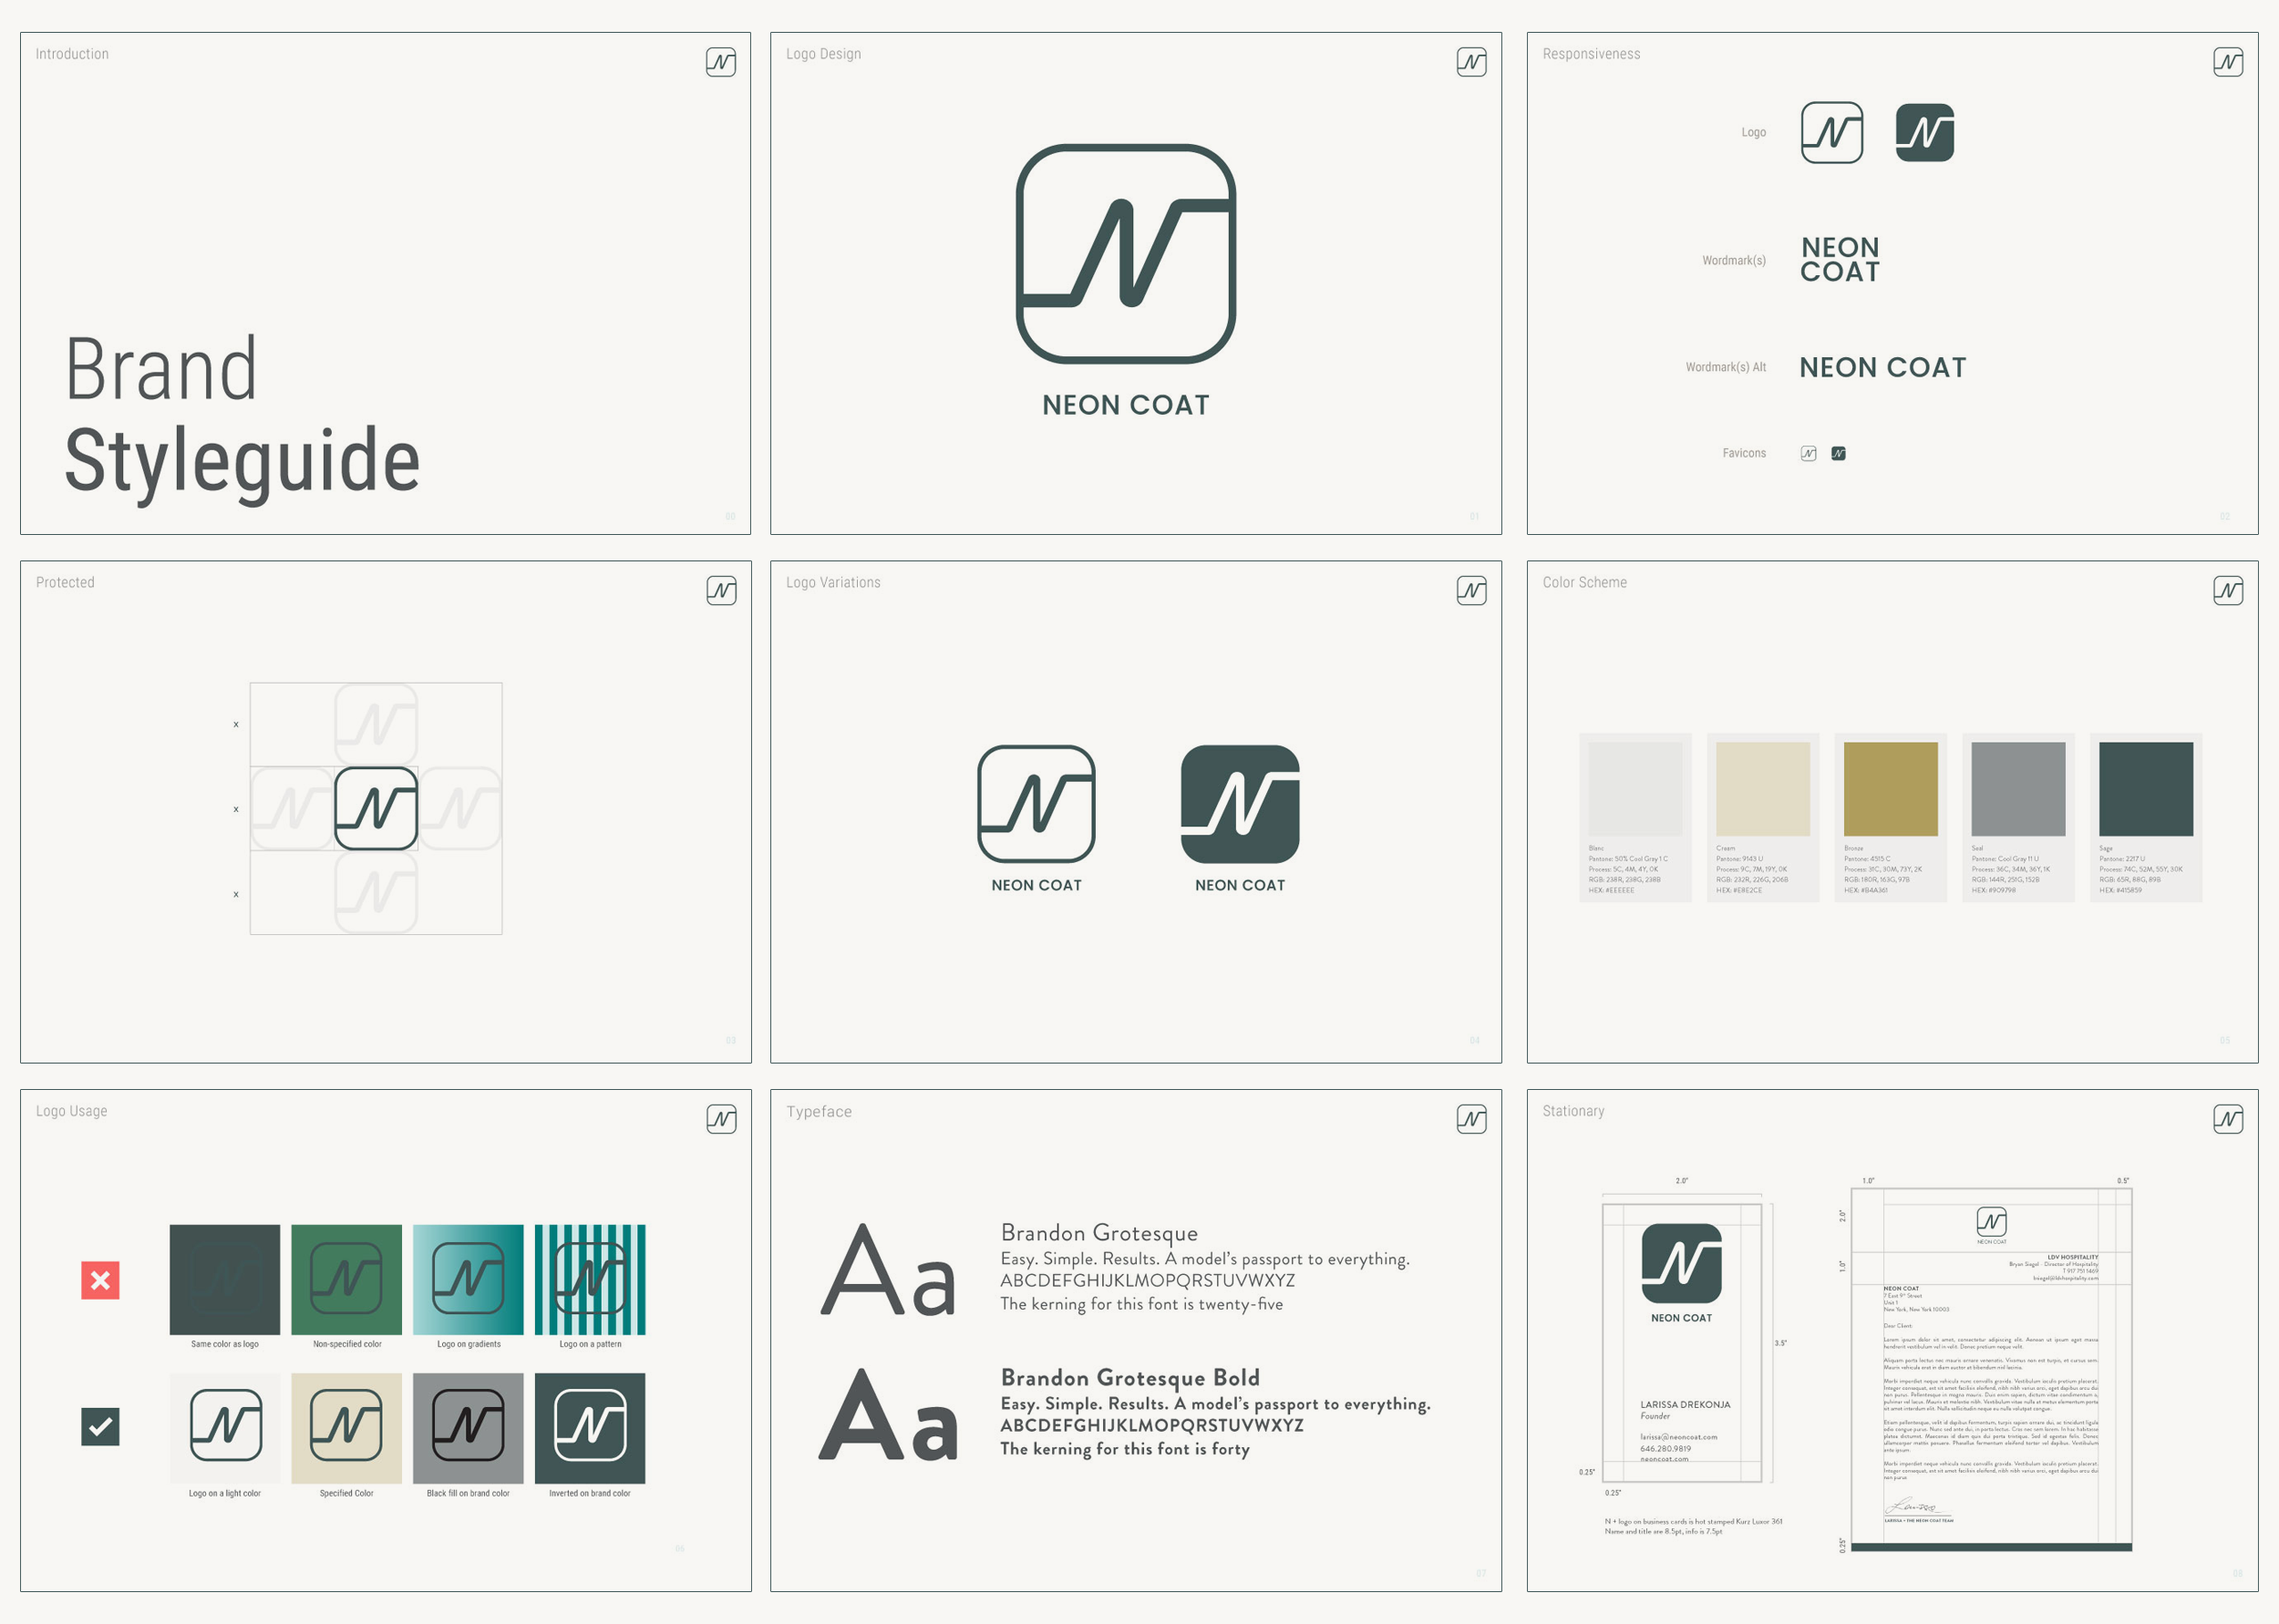Click the 'Logo on a pattern' striped tile
Image resolution: width=2279 pixels, height=1624 pixels.
[x=590, y=1279]
